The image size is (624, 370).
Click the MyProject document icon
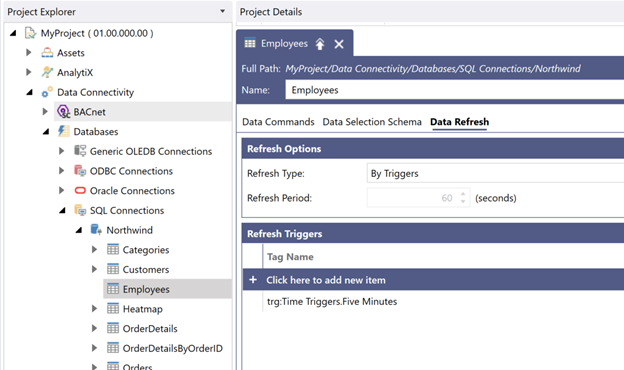(30, 33)
